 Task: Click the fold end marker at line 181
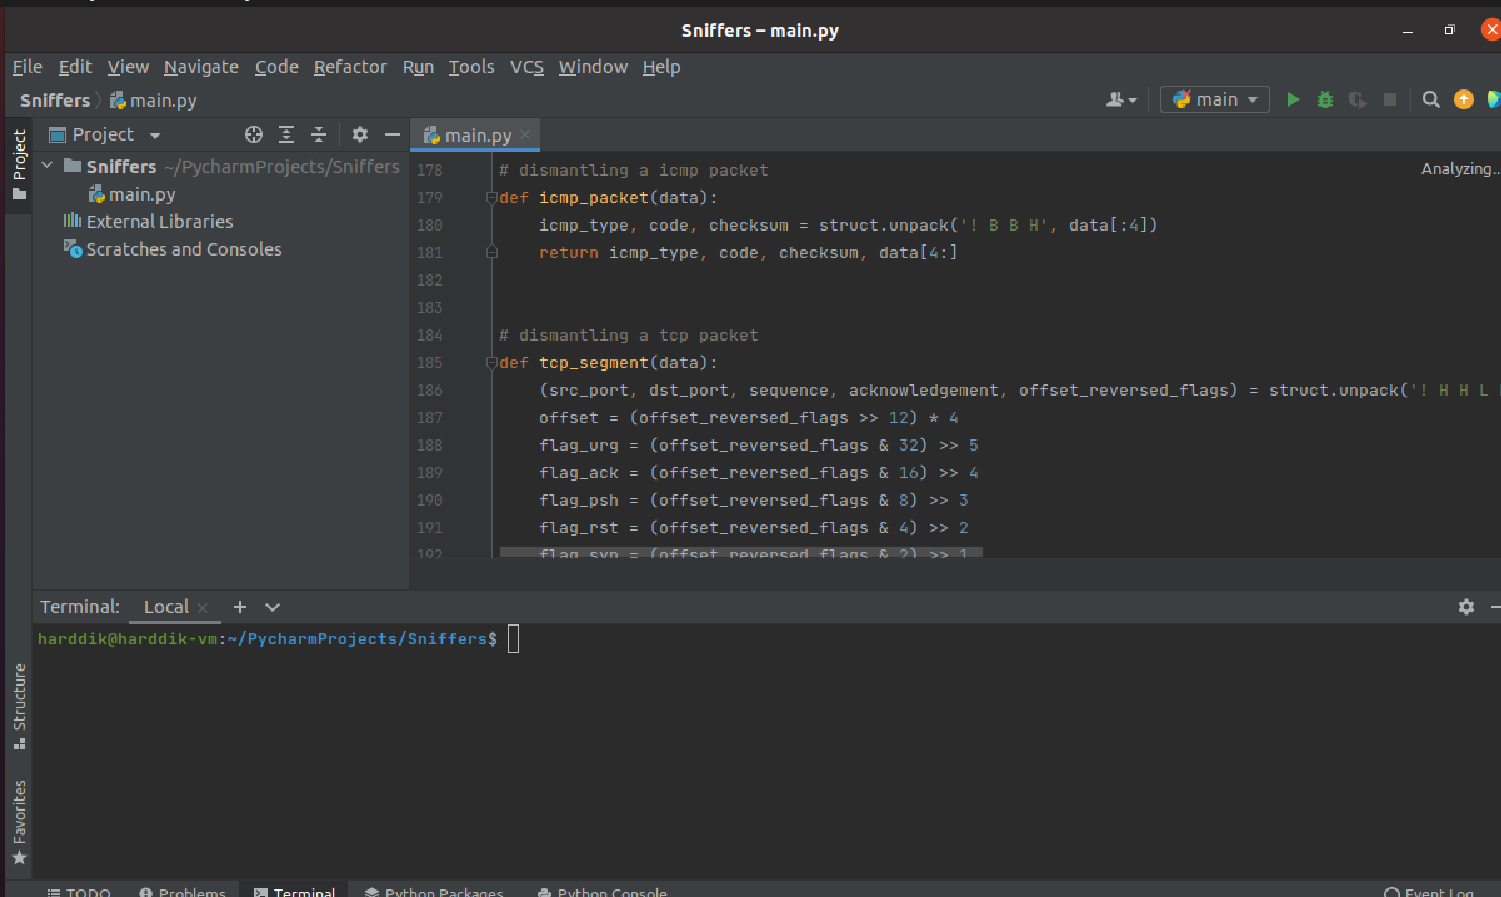[491, 252]
